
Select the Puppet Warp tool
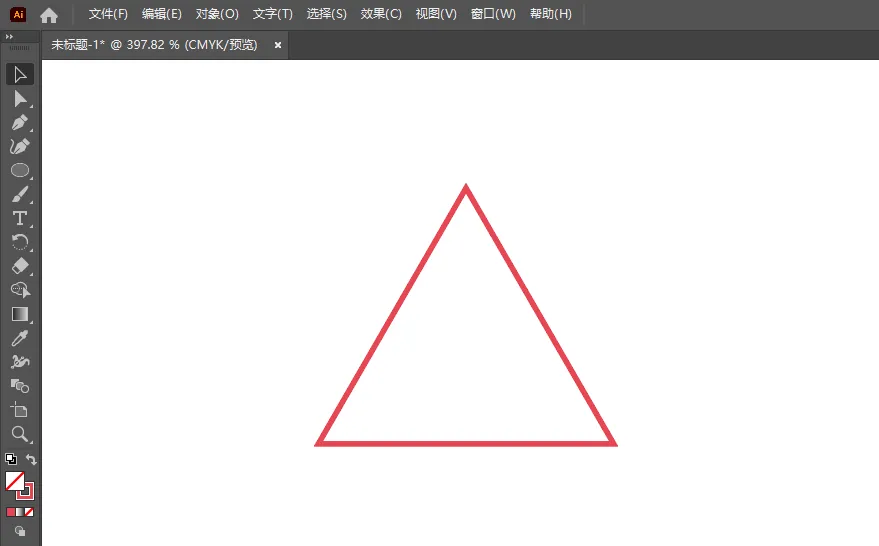point(20,362)
